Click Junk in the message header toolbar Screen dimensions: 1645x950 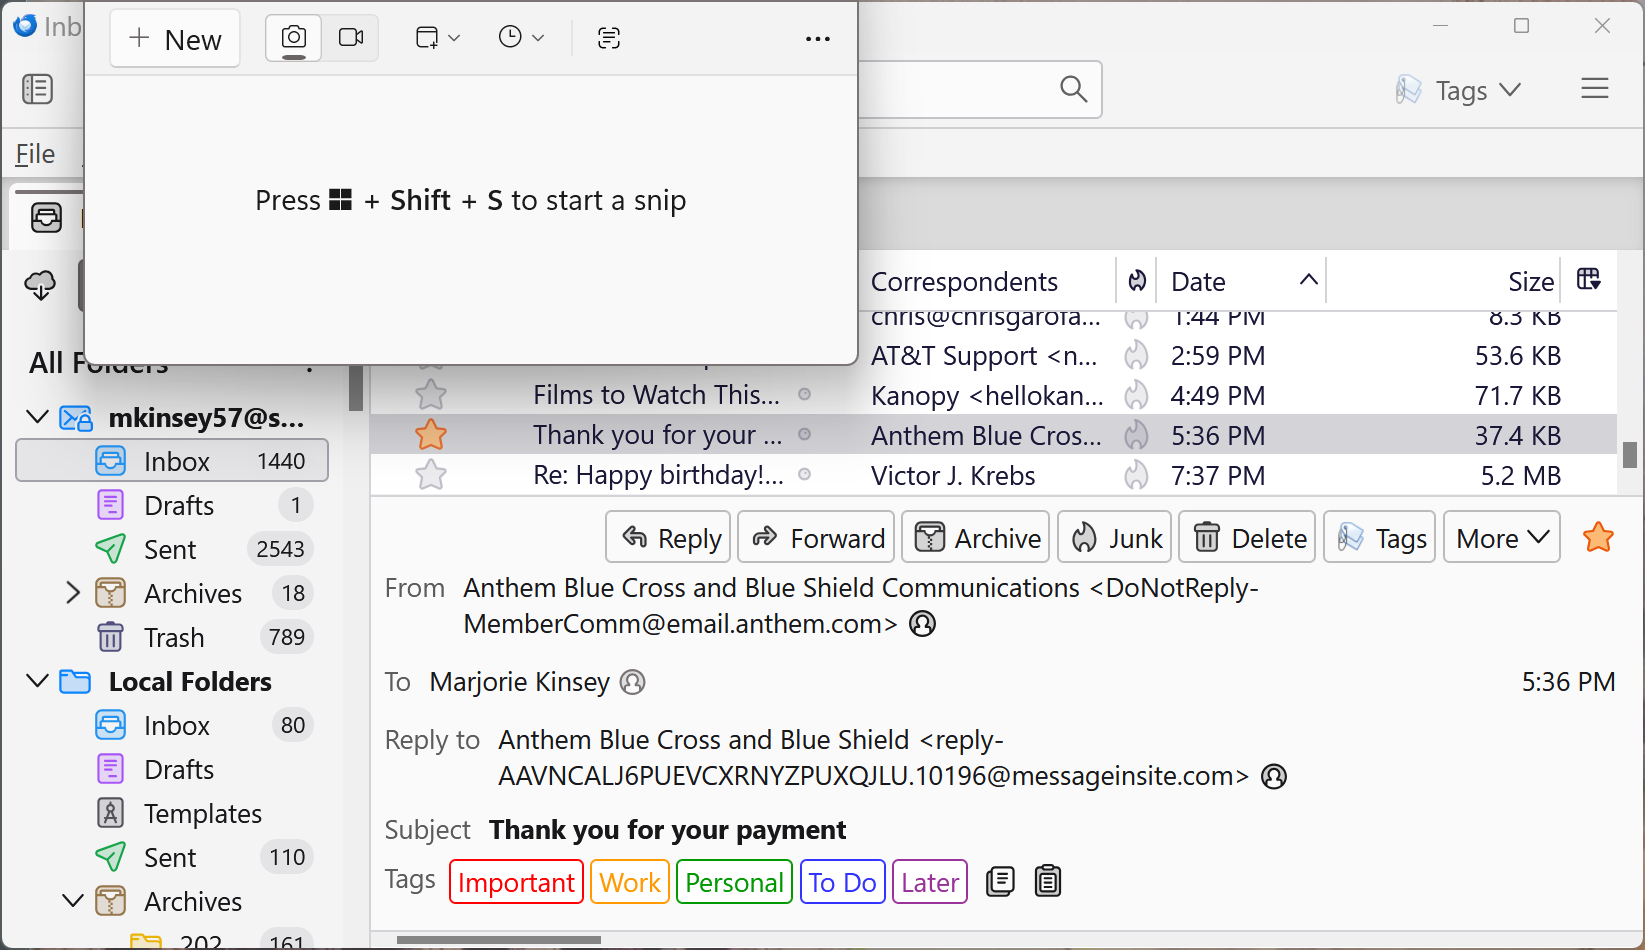[1115, 537]
